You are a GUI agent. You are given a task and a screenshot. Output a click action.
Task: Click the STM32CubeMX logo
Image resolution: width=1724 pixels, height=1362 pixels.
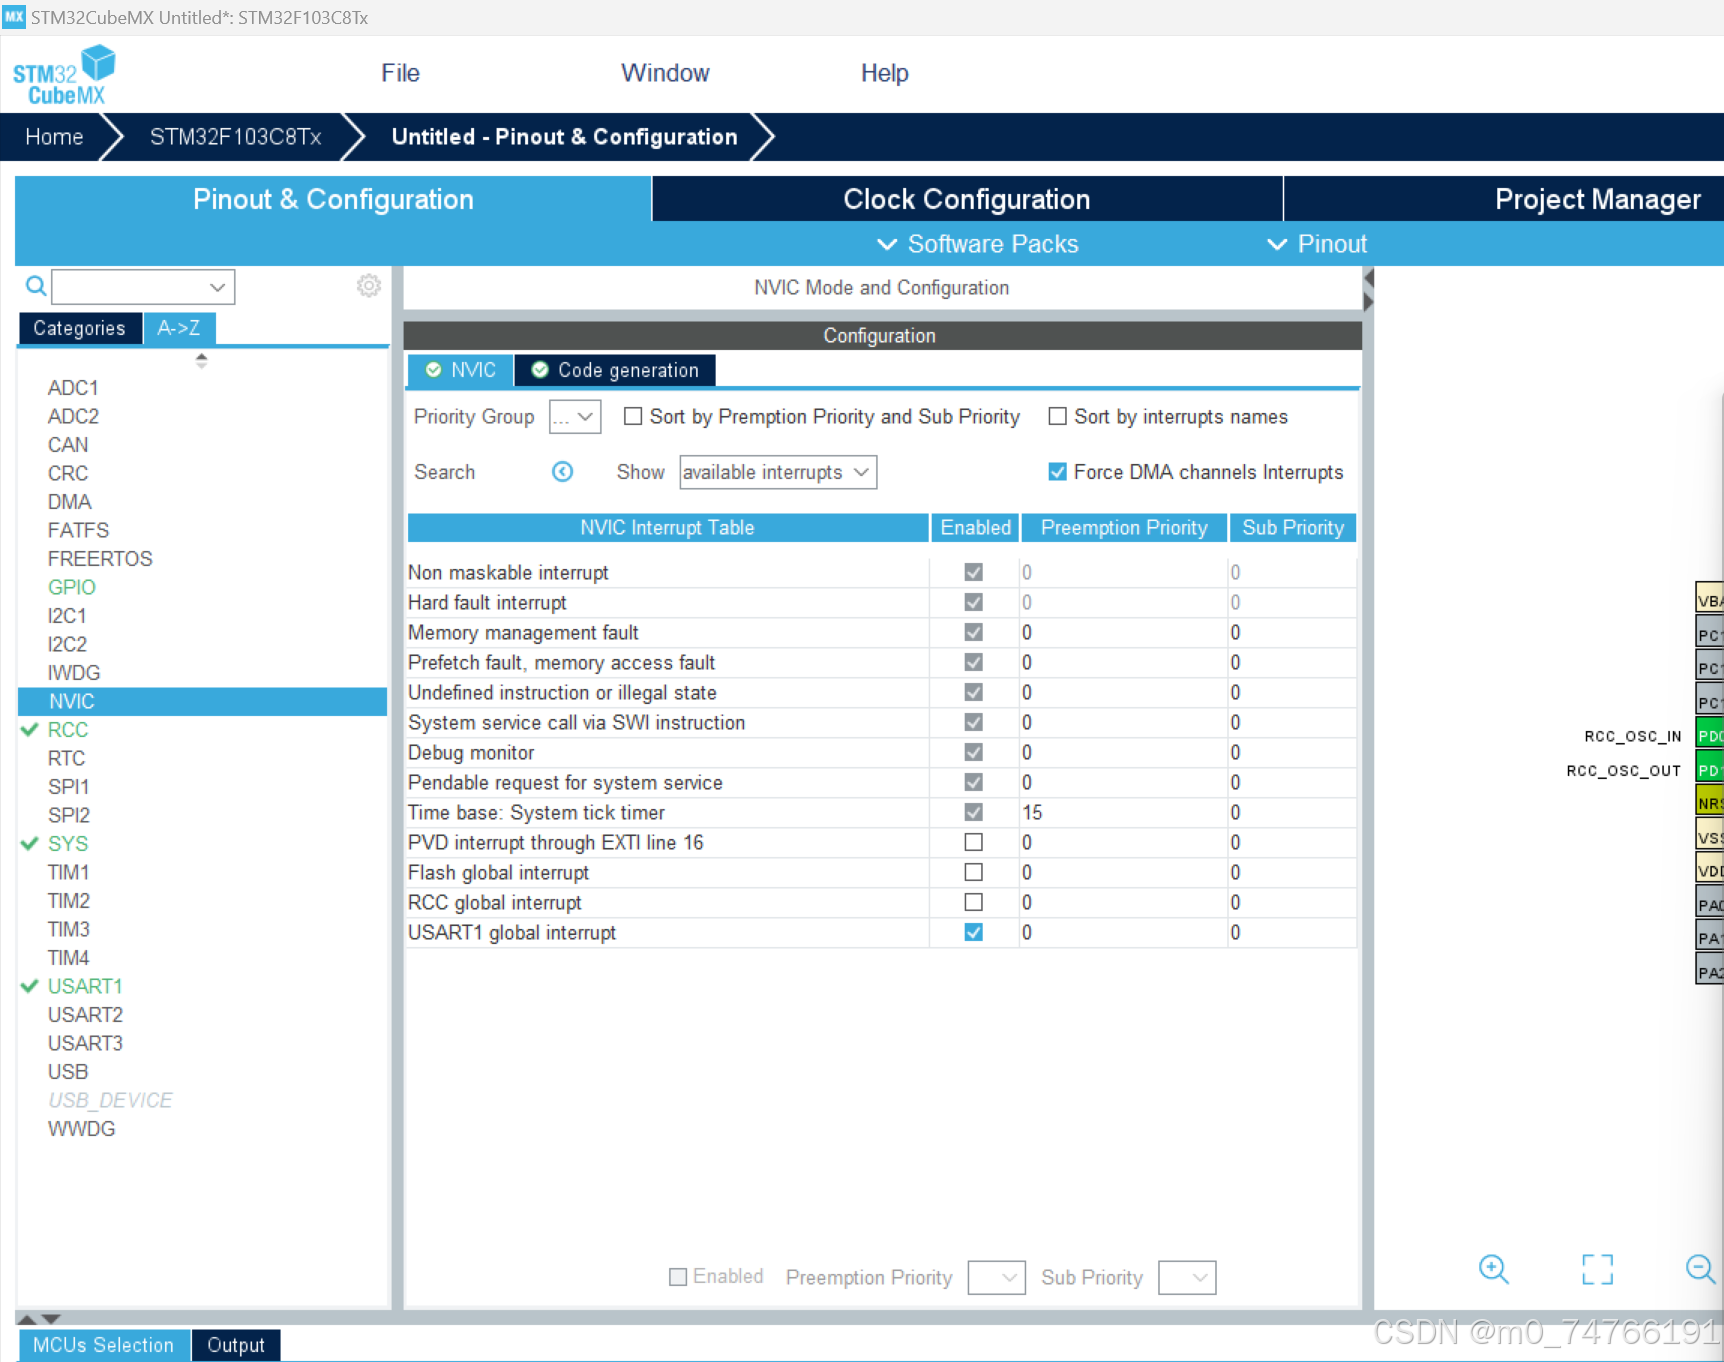click(64, 74)
